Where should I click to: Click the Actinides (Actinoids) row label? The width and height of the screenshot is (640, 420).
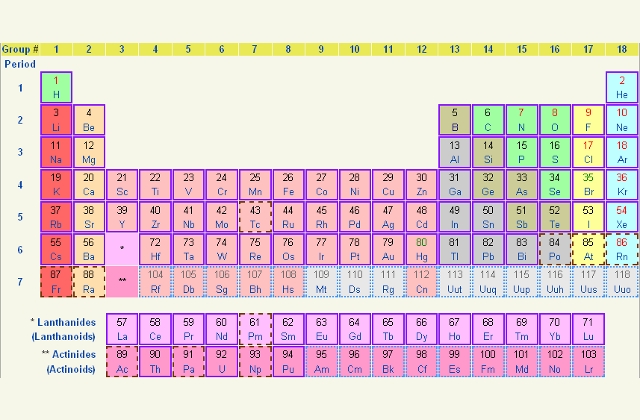[x=60, y=361]
